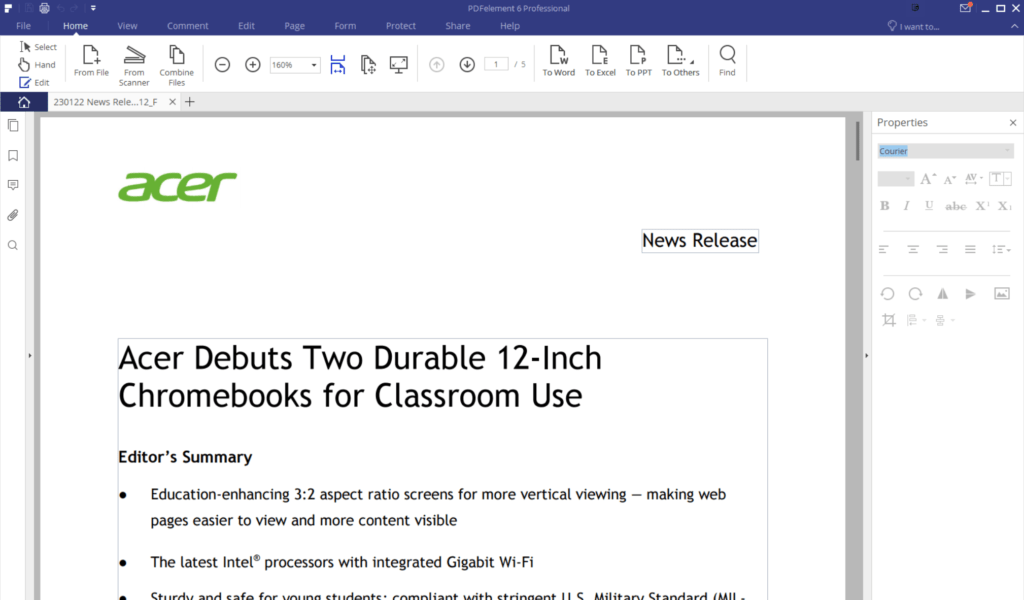
Task: Click the current page number field
Action: (496, 65)
